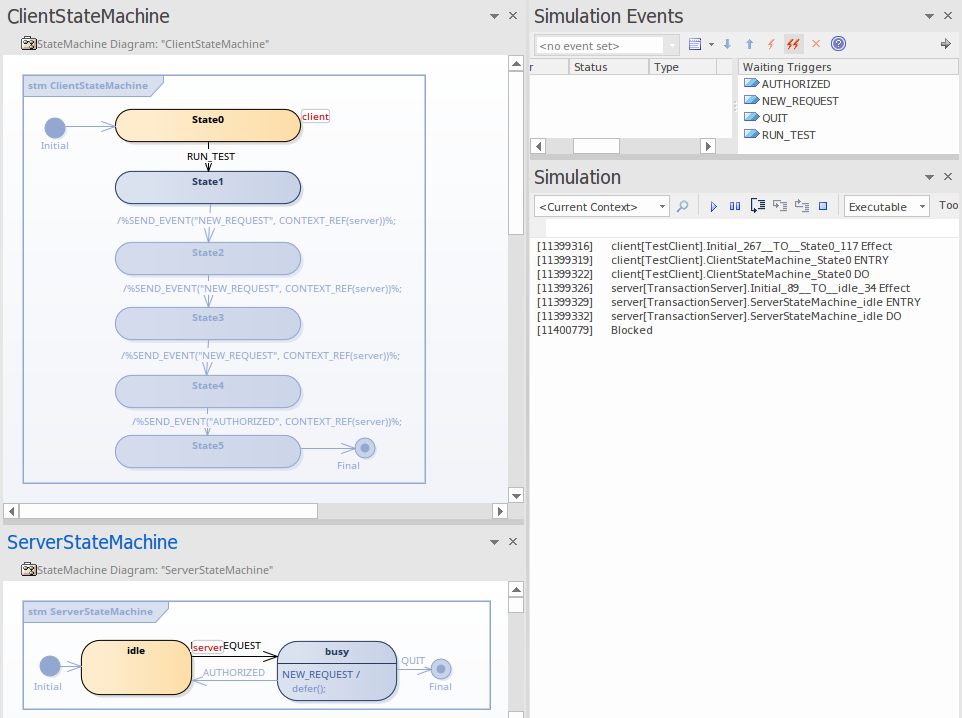The width and height of the screenshot is (962, 718).
Task: Click the ClientStateMachine horizontal scrollbar thumb
Action: click(x=168, y=511)
